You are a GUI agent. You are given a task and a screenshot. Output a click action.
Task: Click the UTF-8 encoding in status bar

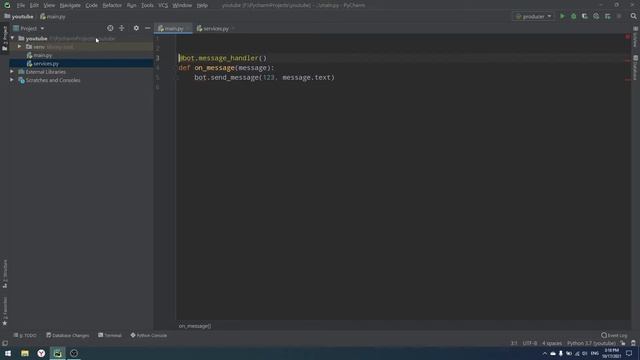tap(530, 343)
